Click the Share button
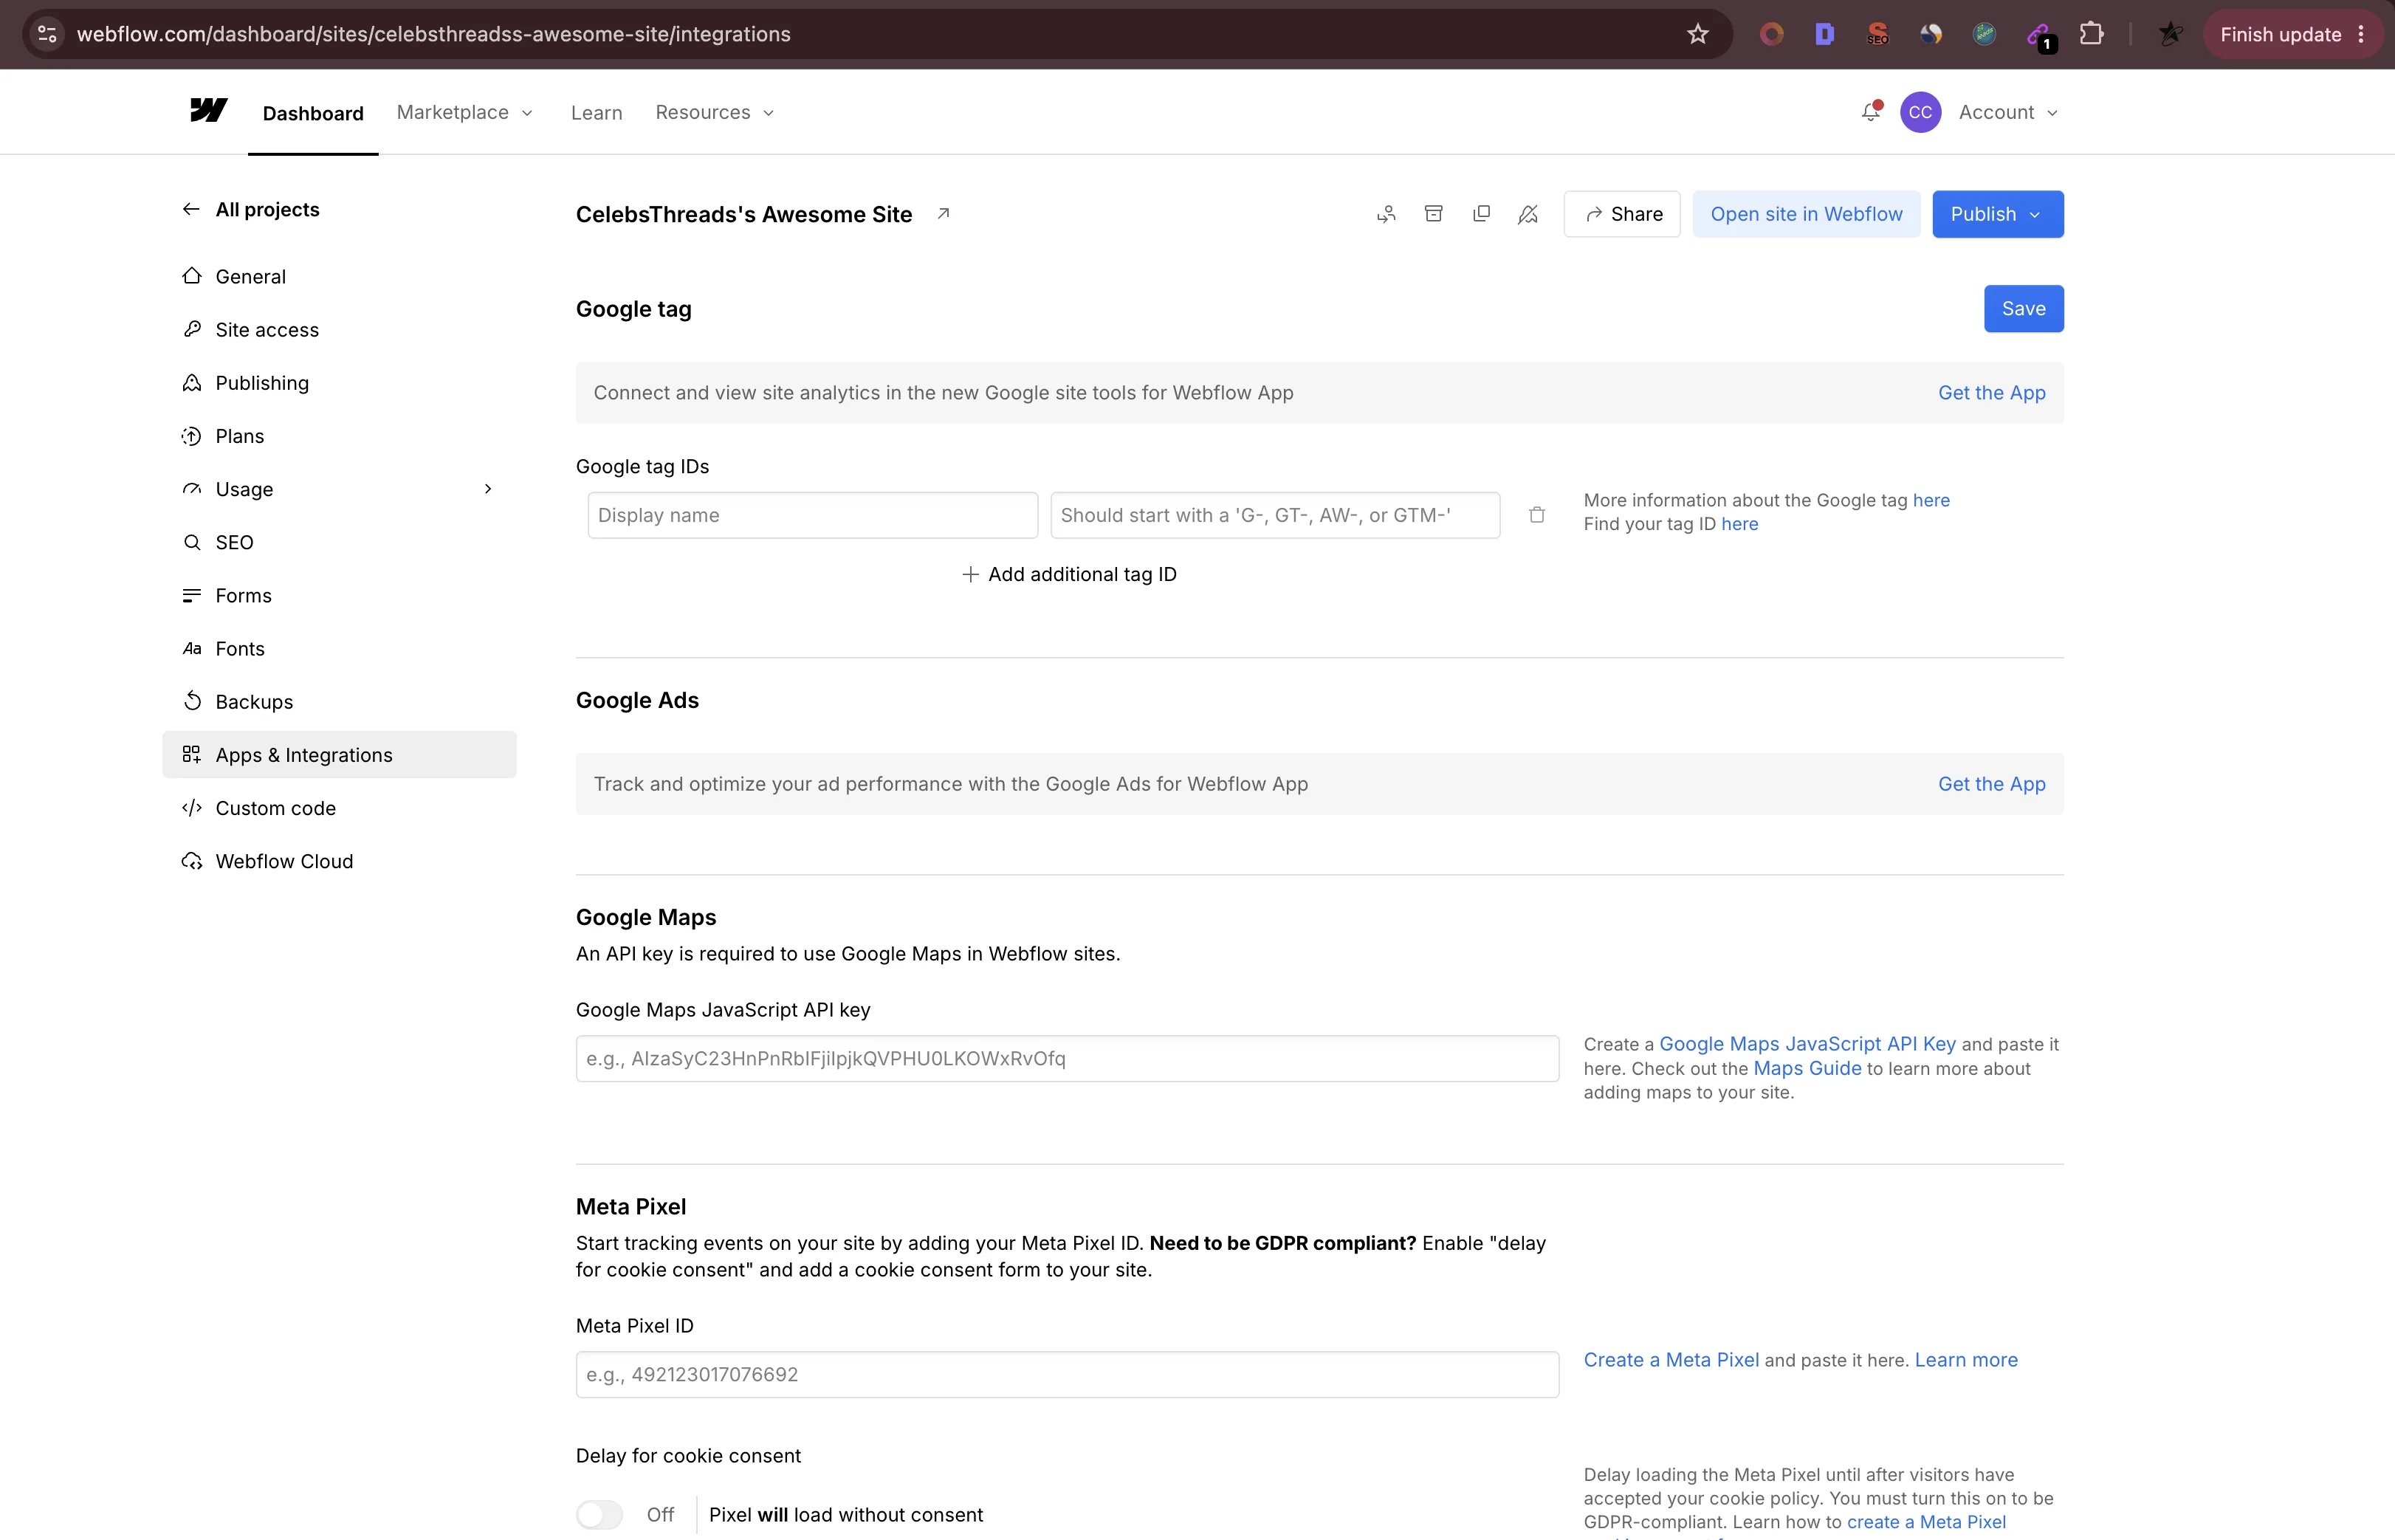The height and width of the screenshot is (1540, 2395). click(x=1622, y=214)
